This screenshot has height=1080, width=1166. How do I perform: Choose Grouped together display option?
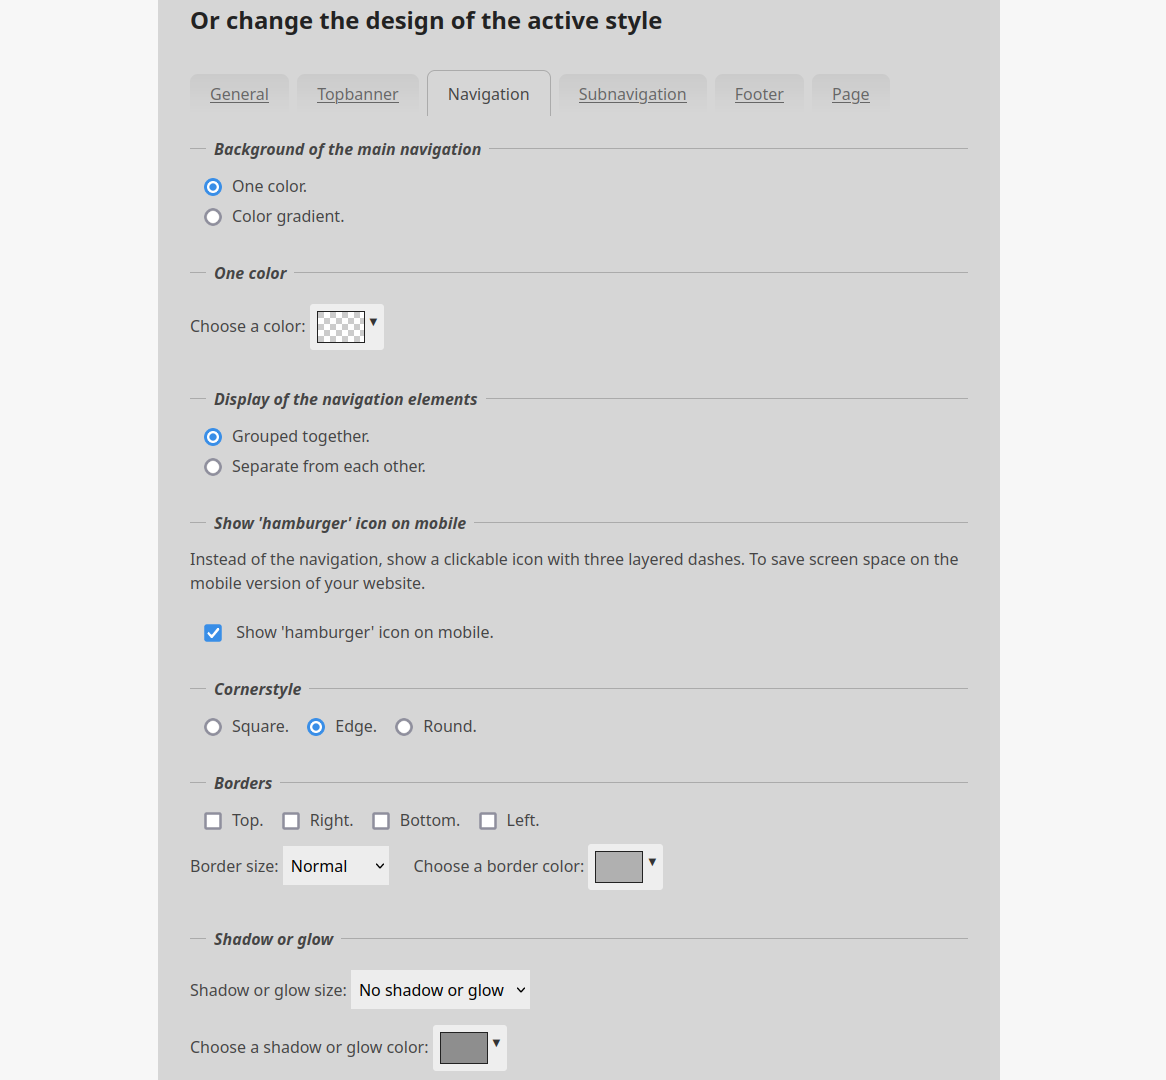(213, 437)
